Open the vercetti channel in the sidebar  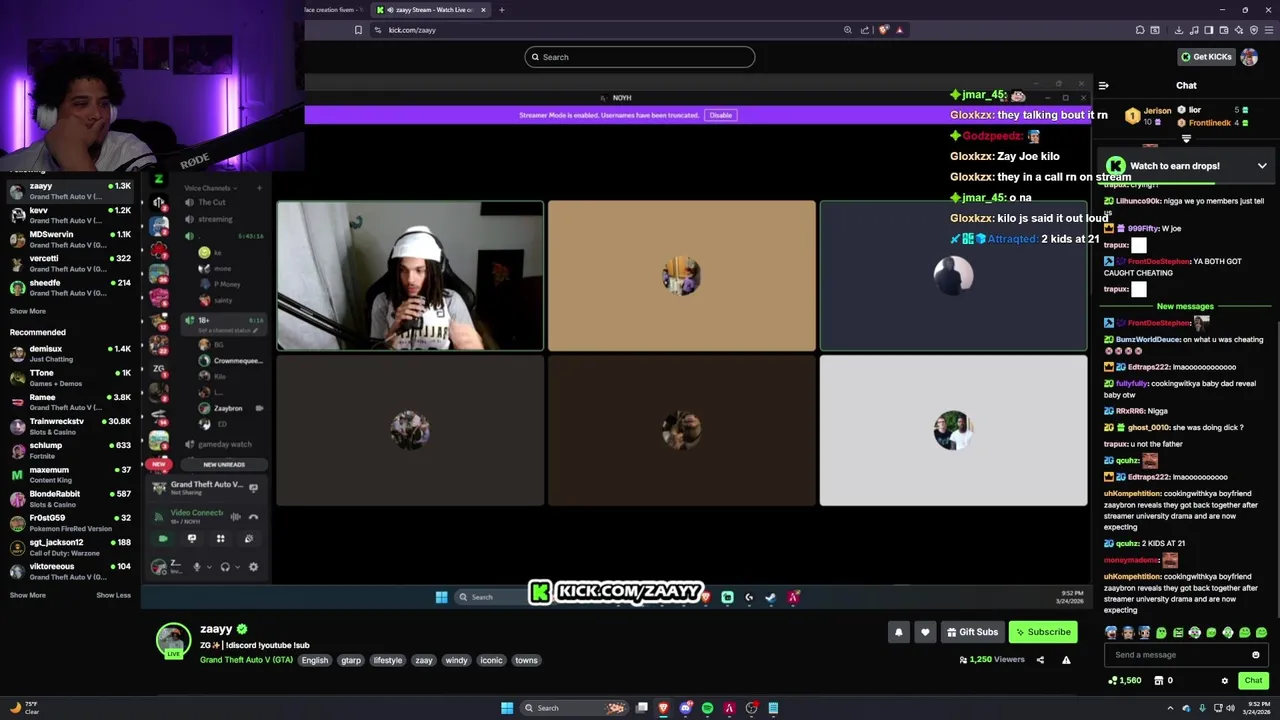[x=70, y=263]
